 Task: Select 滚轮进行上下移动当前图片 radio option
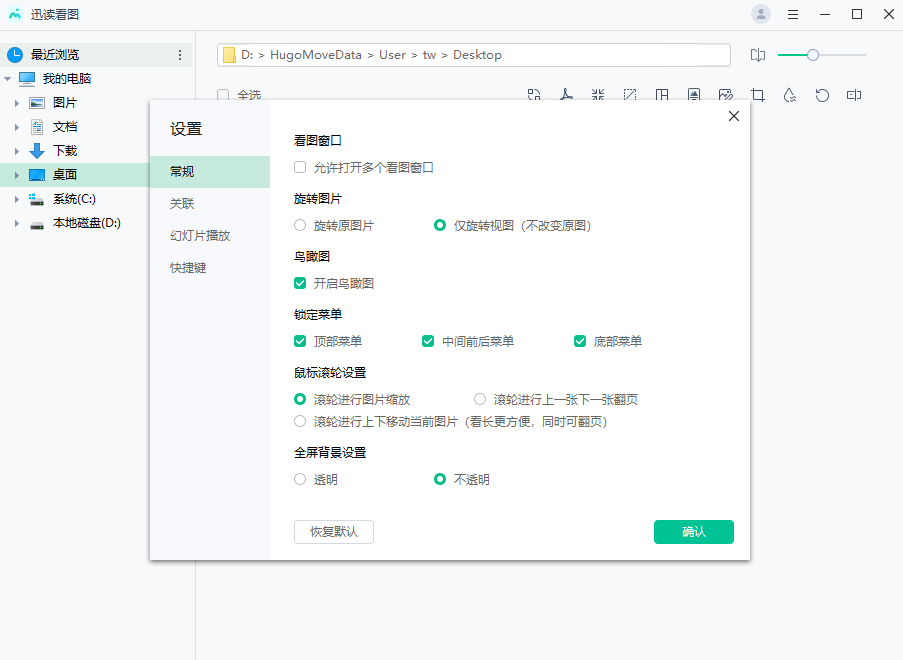pos(300,422)
